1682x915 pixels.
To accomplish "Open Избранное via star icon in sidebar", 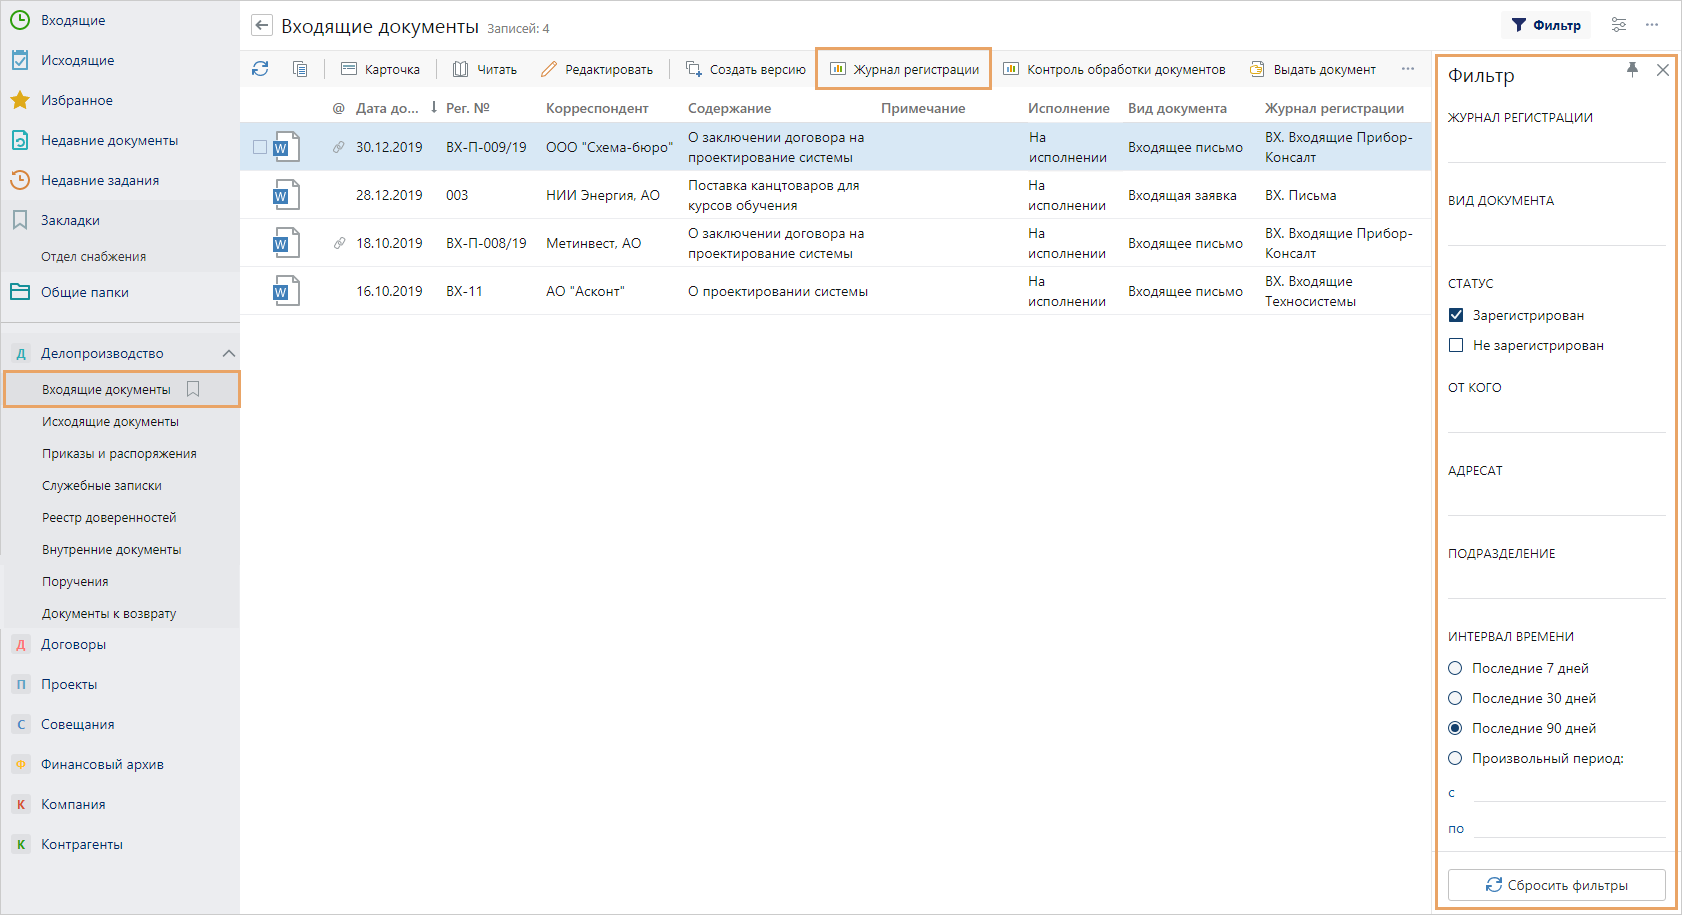I will pos(20,100).
